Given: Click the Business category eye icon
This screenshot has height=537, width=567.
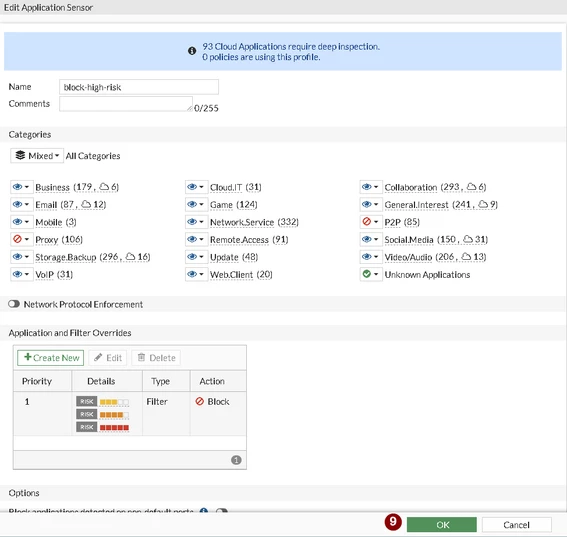Looking at the screenshot, I should [x=17, y=187].
